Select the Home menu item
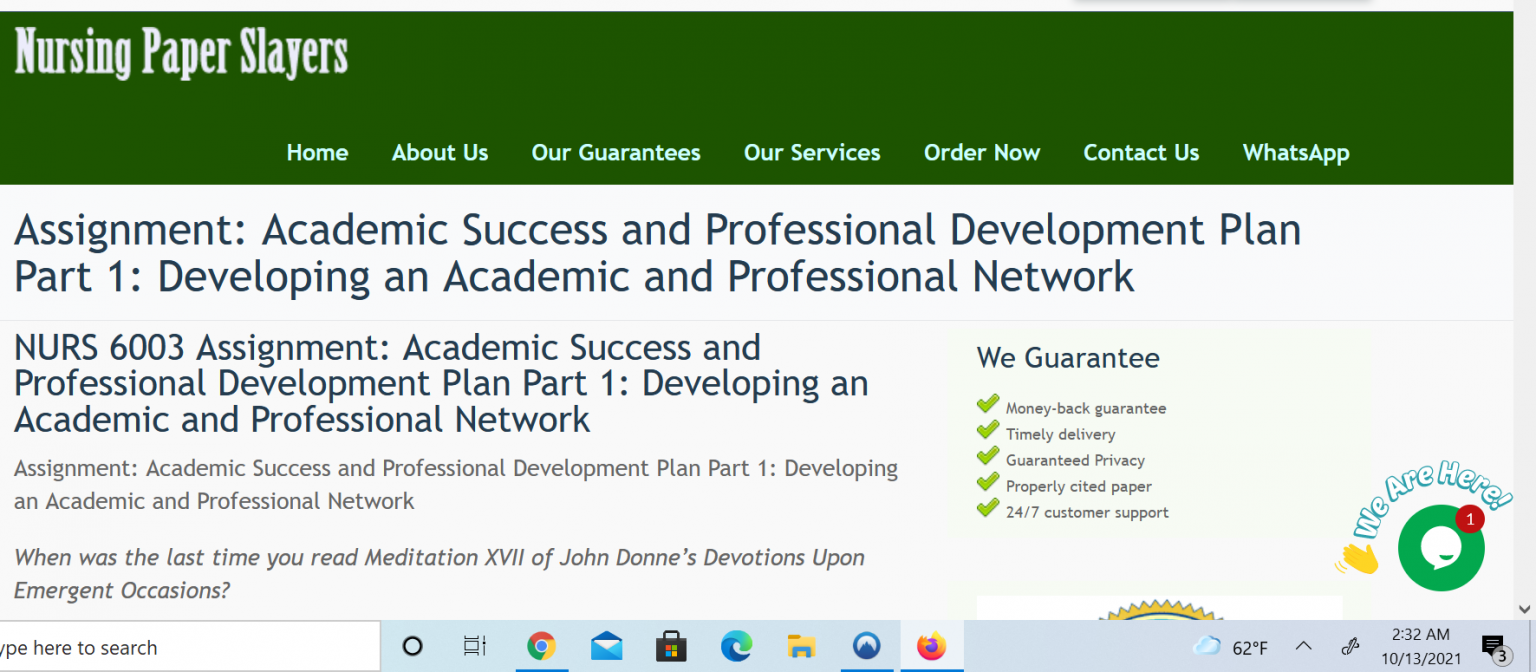 coord(317,152)
